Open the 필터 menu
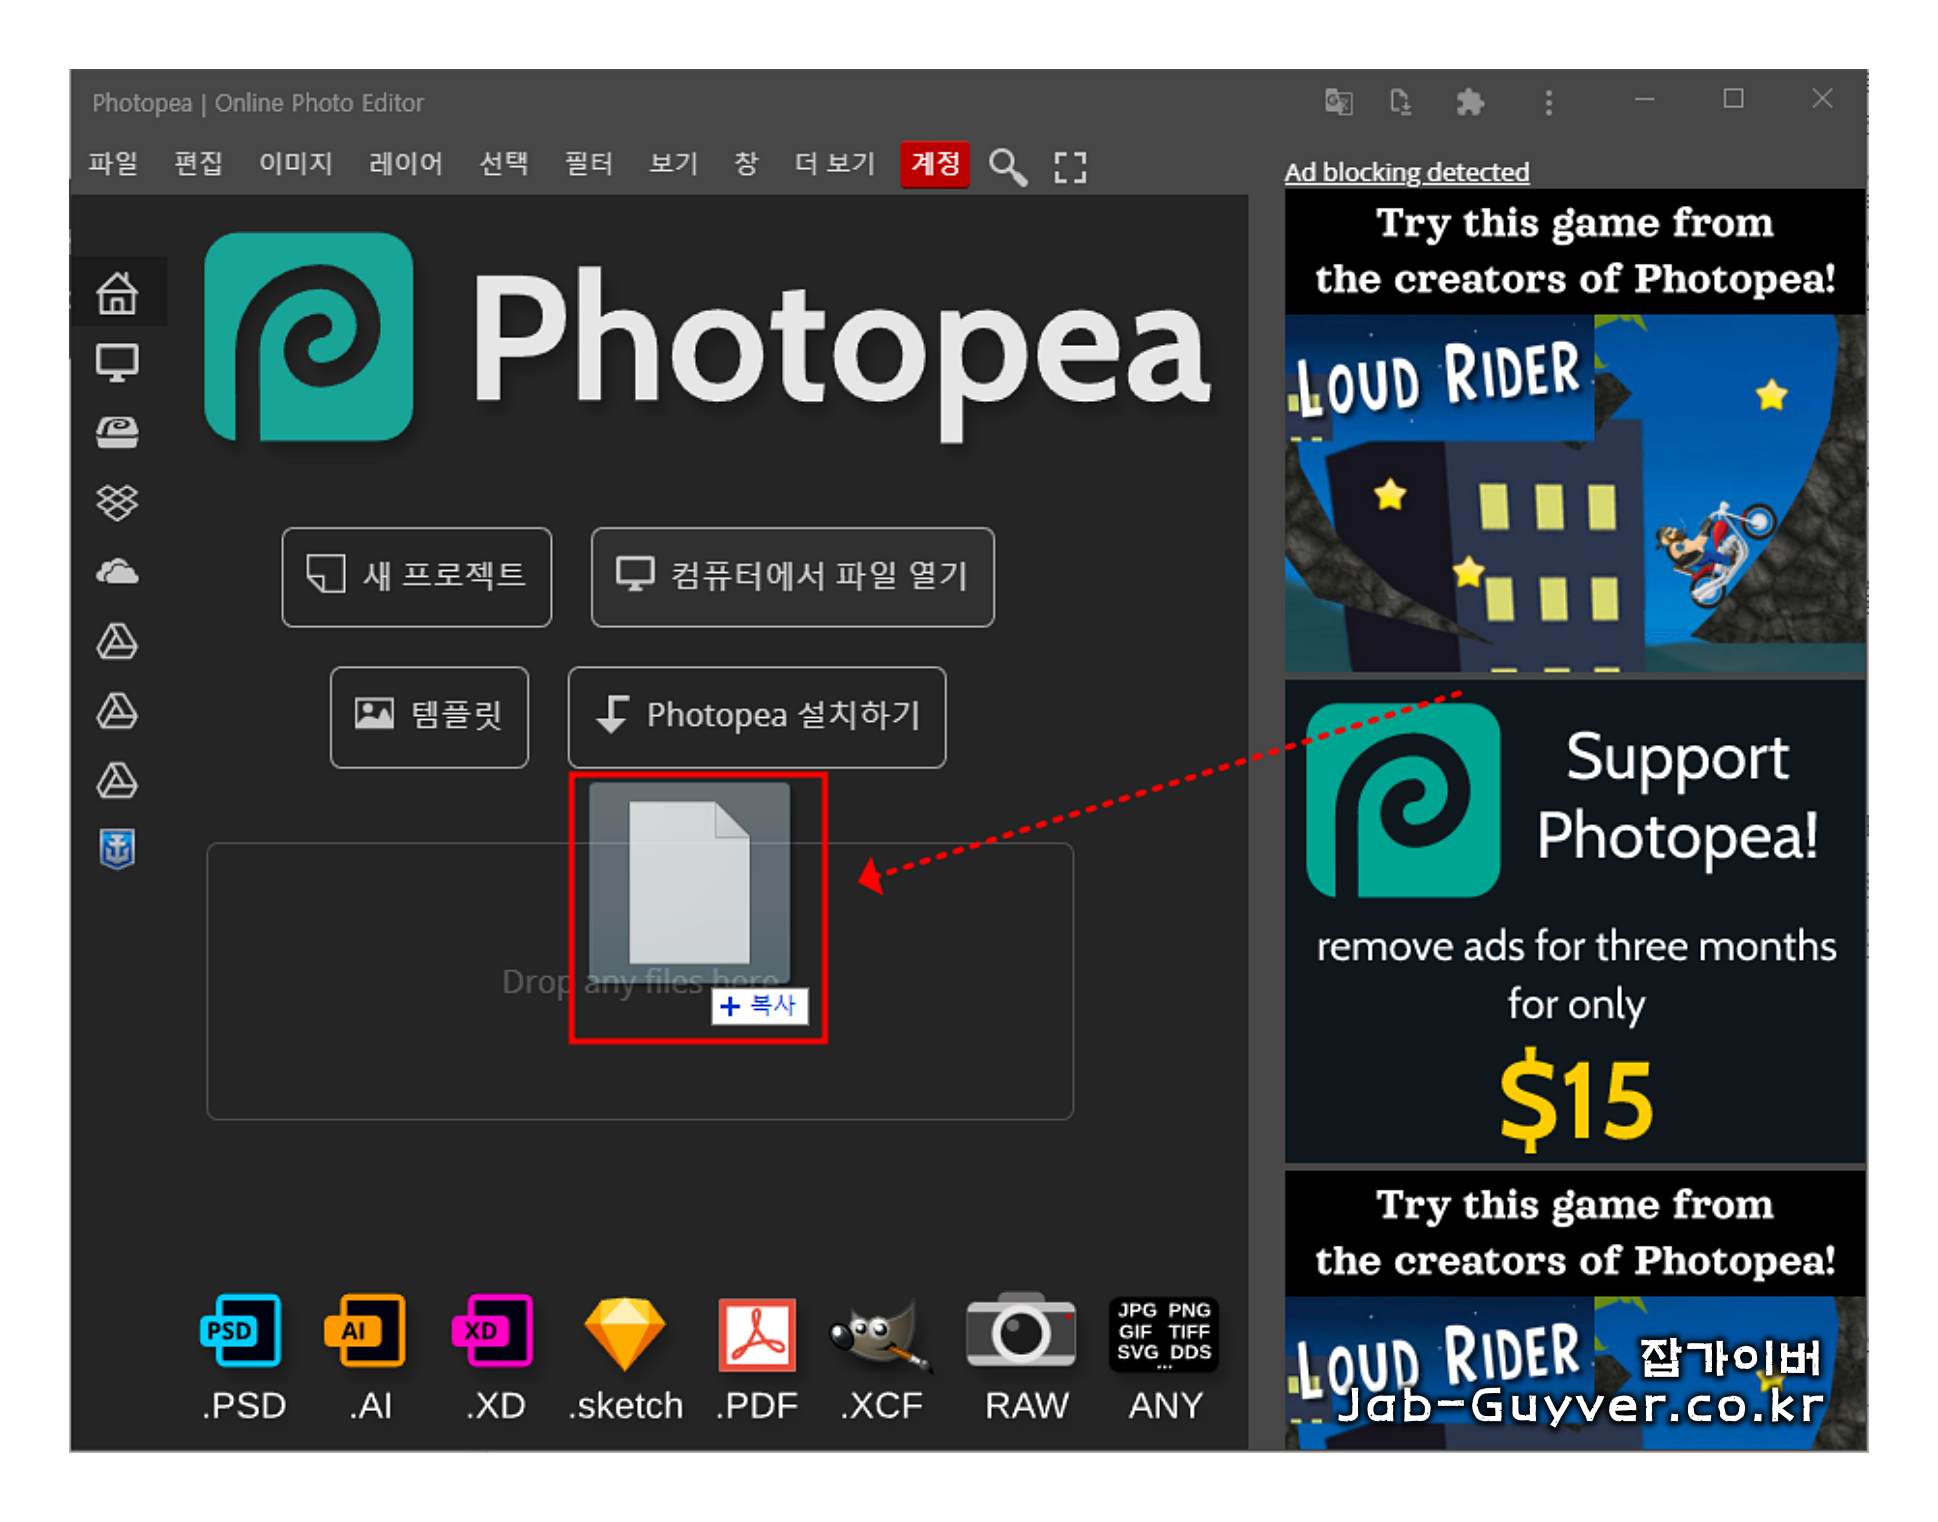This screenshot has height=1522, width=1938. [x=588, y=163]
